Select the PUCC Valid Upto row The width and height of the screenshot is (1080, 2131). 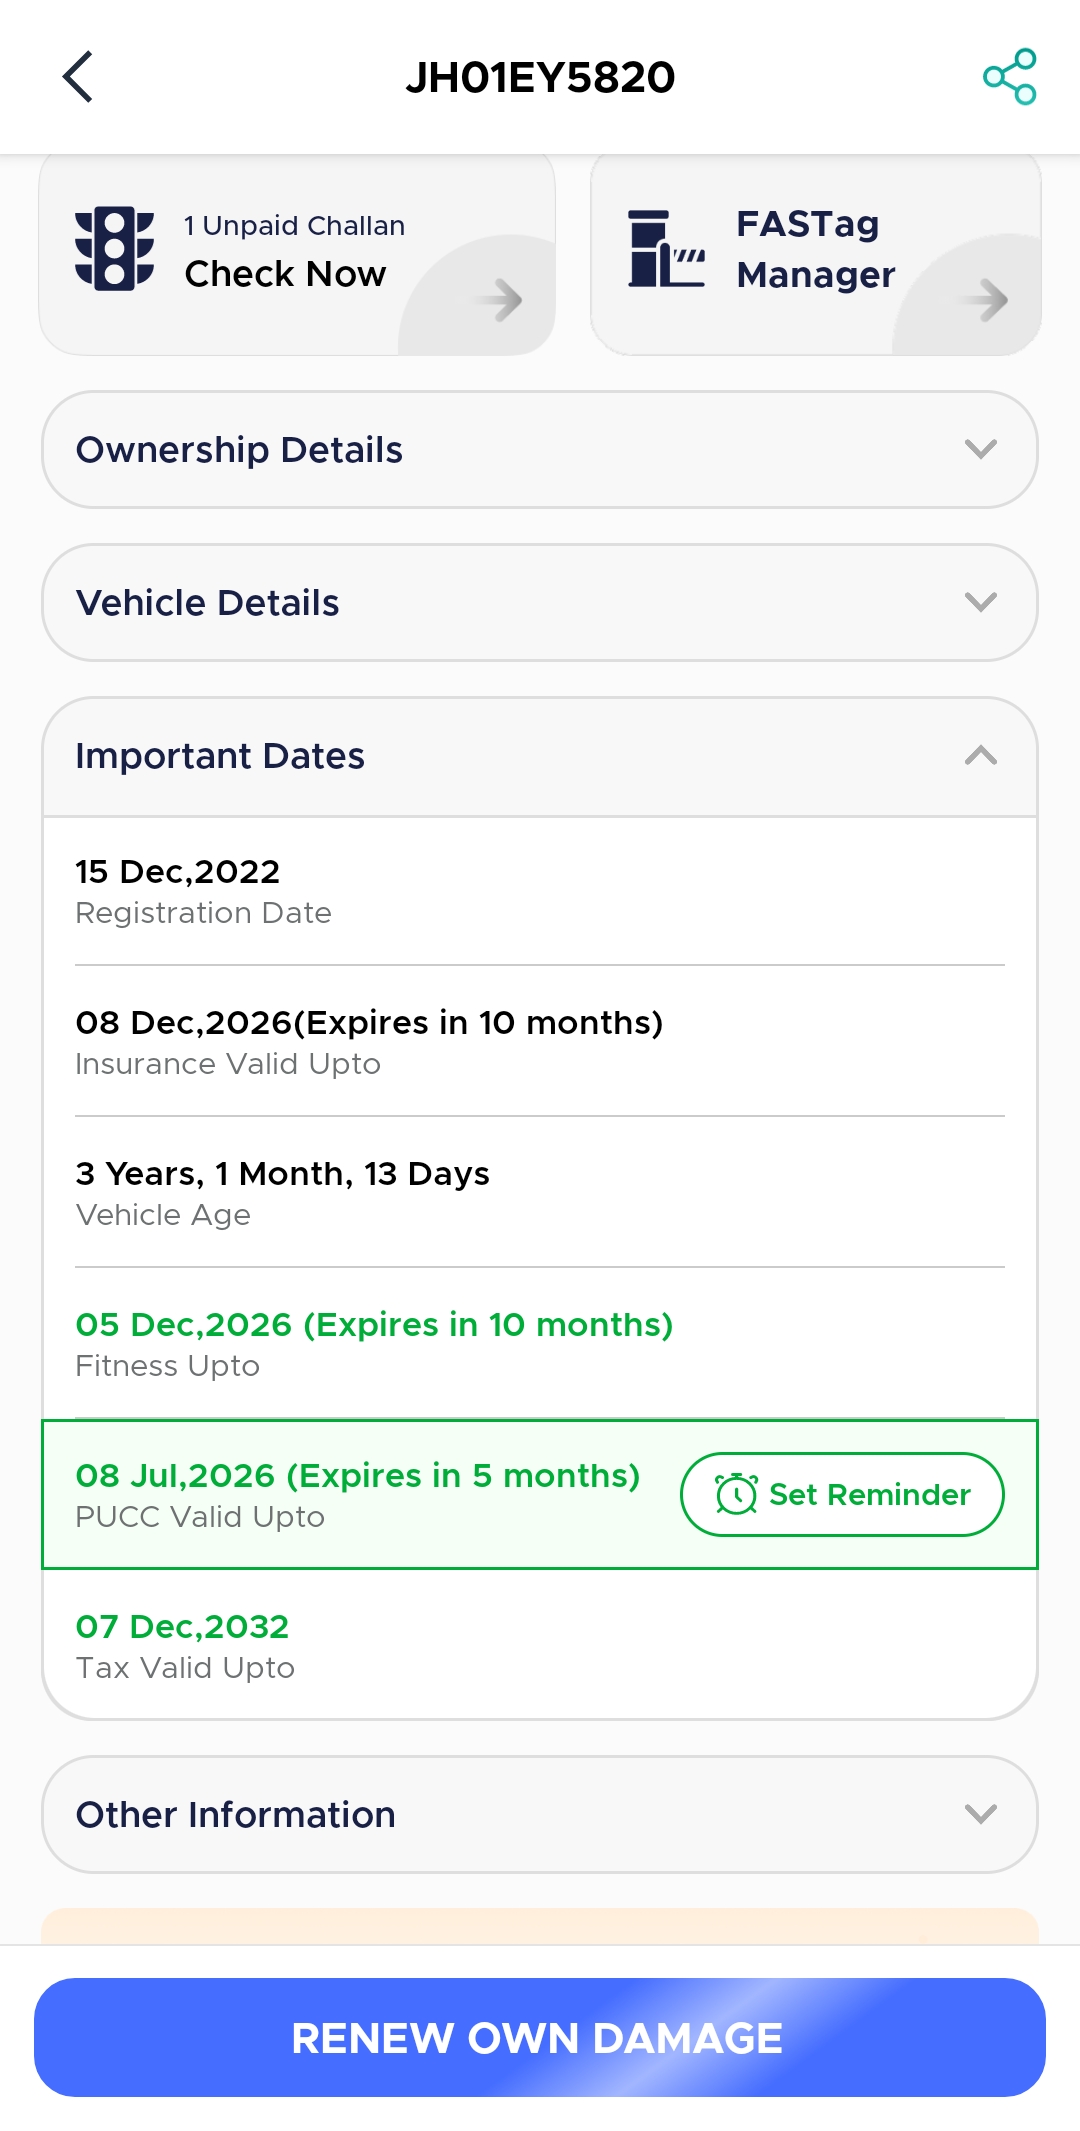[540, 1494]
